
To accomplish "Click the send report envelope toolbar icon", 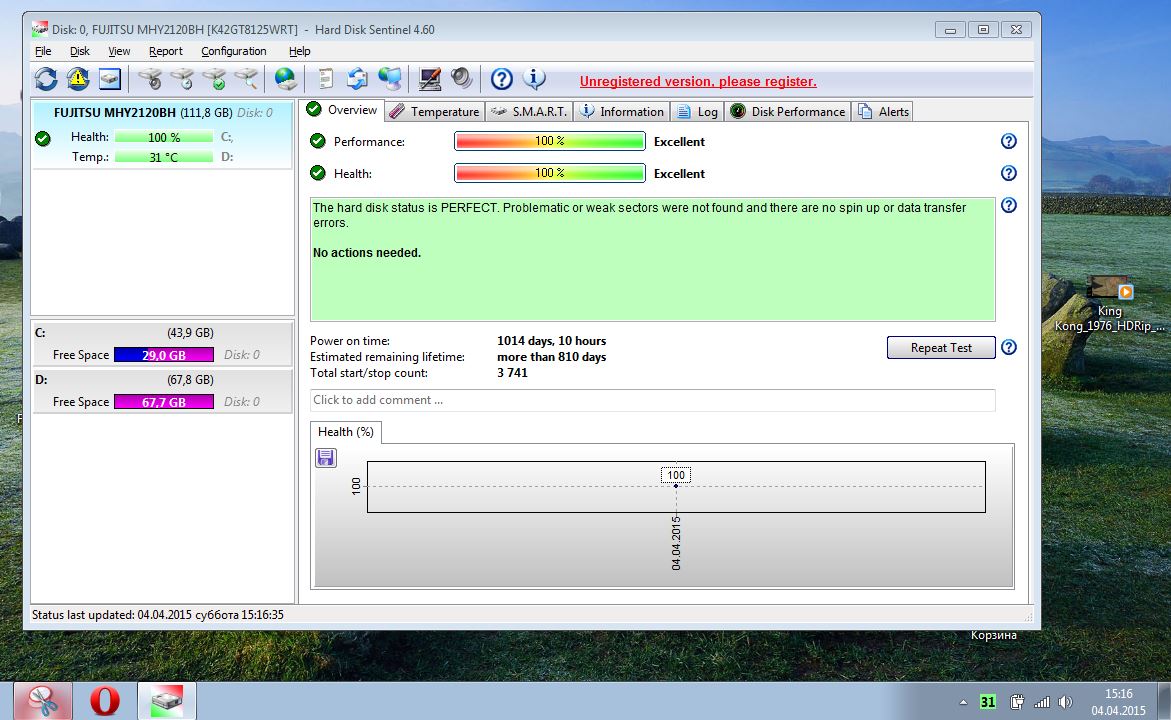I will [x=357, y=78].
